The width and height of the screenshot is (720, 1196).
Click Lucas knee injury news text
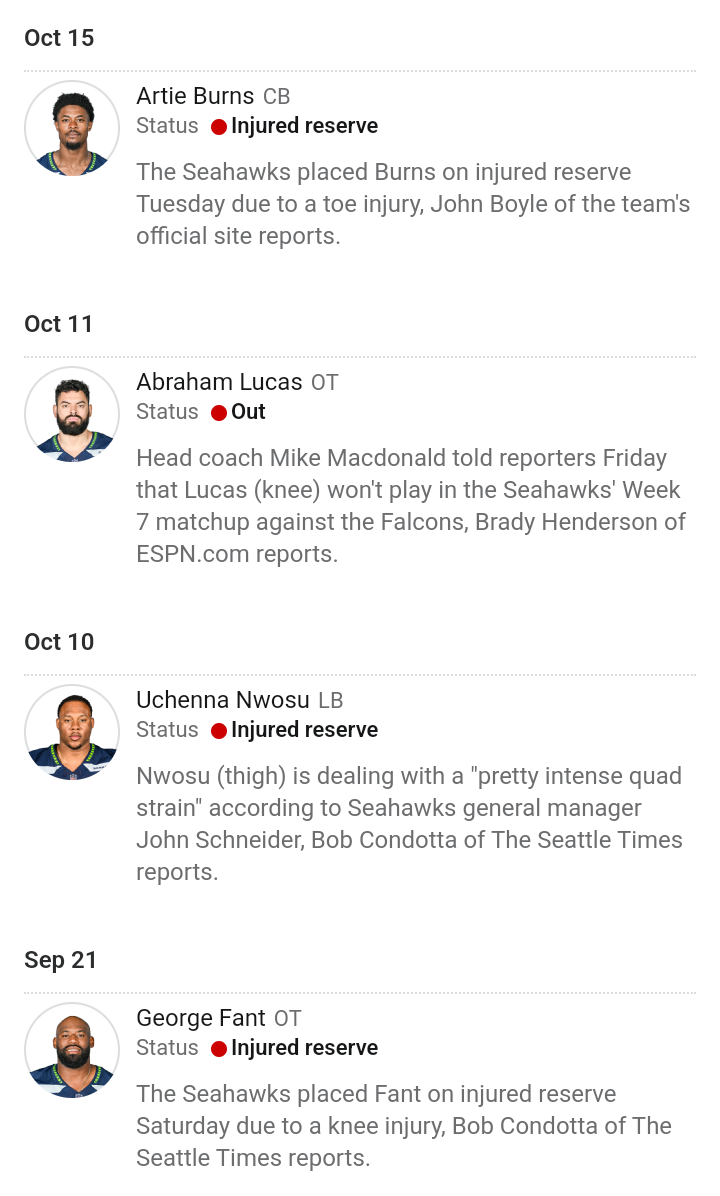pyautogui.click(x=411, y=506)
